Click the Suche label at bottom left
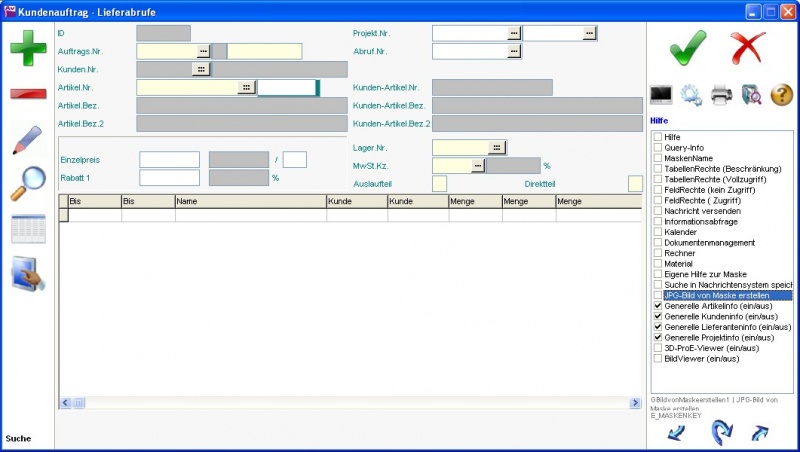 (18, 438)
